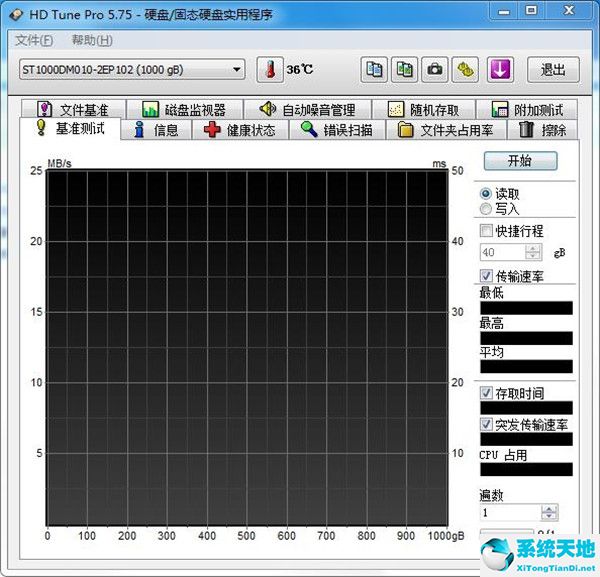Switch to the 健康状态 tab
Screen dimensions: 600x577
click(240, 130)
